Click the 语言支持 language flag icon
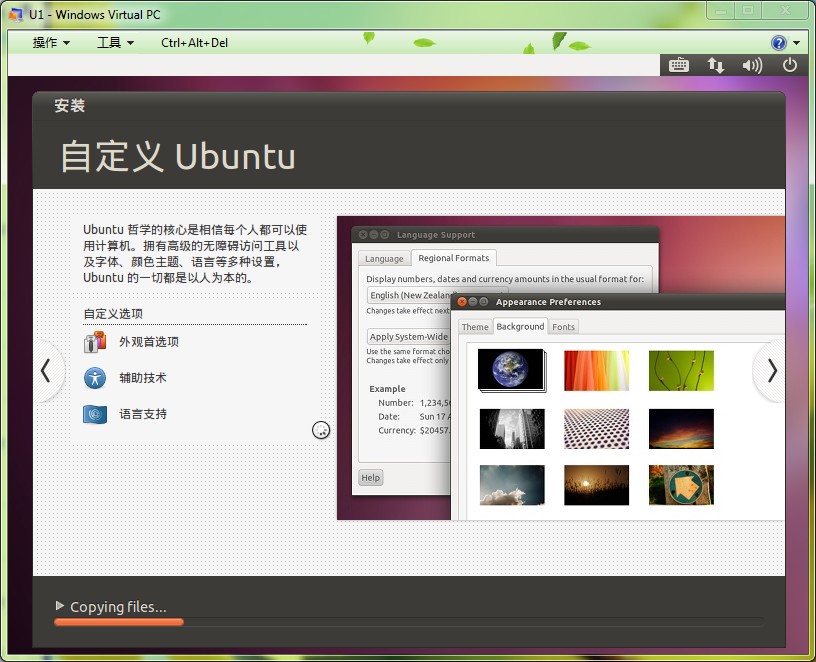 pos(95,414)
